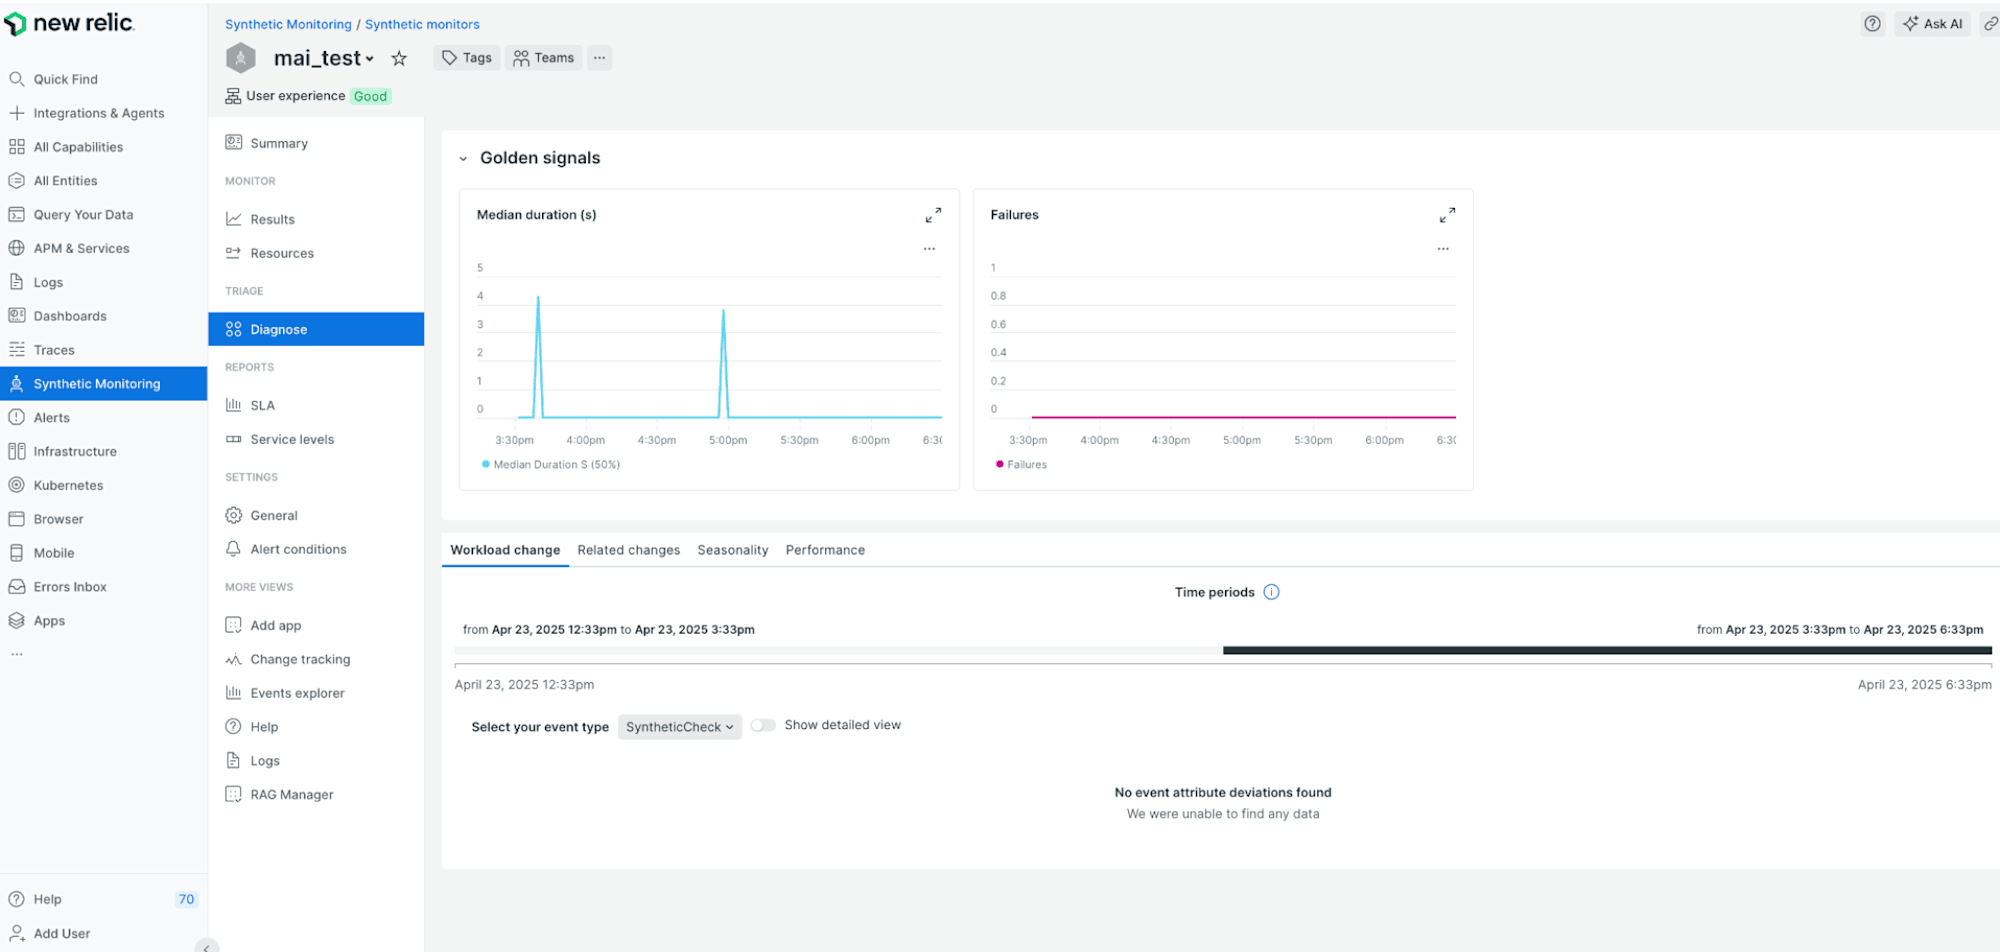Select Diagnose in triage menu

coord(316,329)
